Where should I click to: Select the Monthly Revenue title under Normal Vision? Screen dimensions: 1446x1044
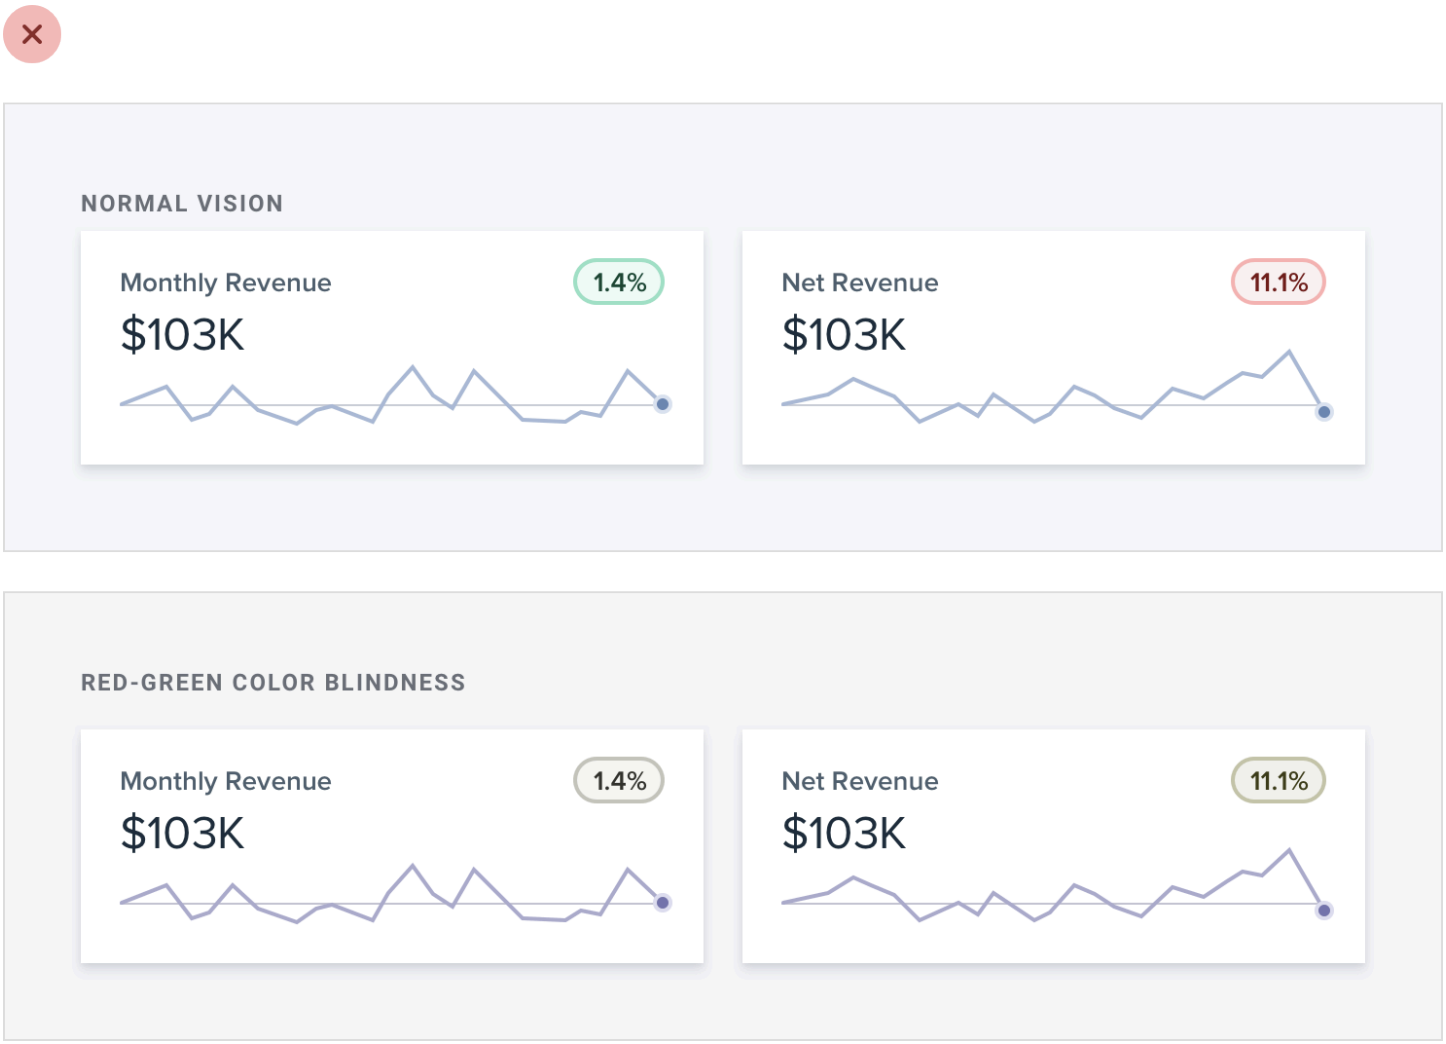coord(225,283)
